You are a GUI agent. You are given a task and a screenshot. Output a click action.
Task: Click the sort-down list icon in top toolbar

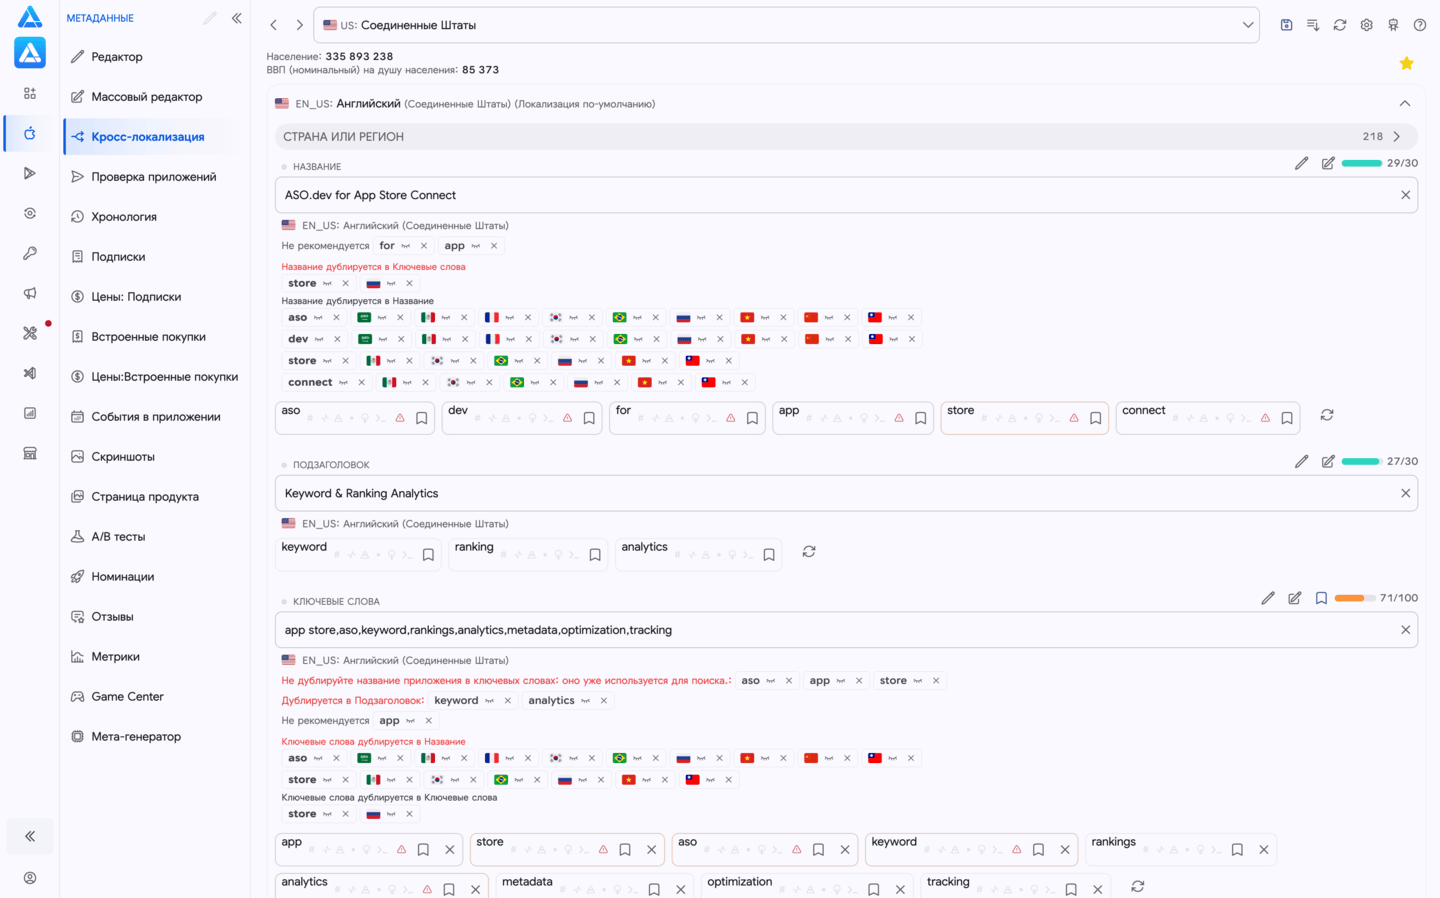click(x=1313, y=25)
